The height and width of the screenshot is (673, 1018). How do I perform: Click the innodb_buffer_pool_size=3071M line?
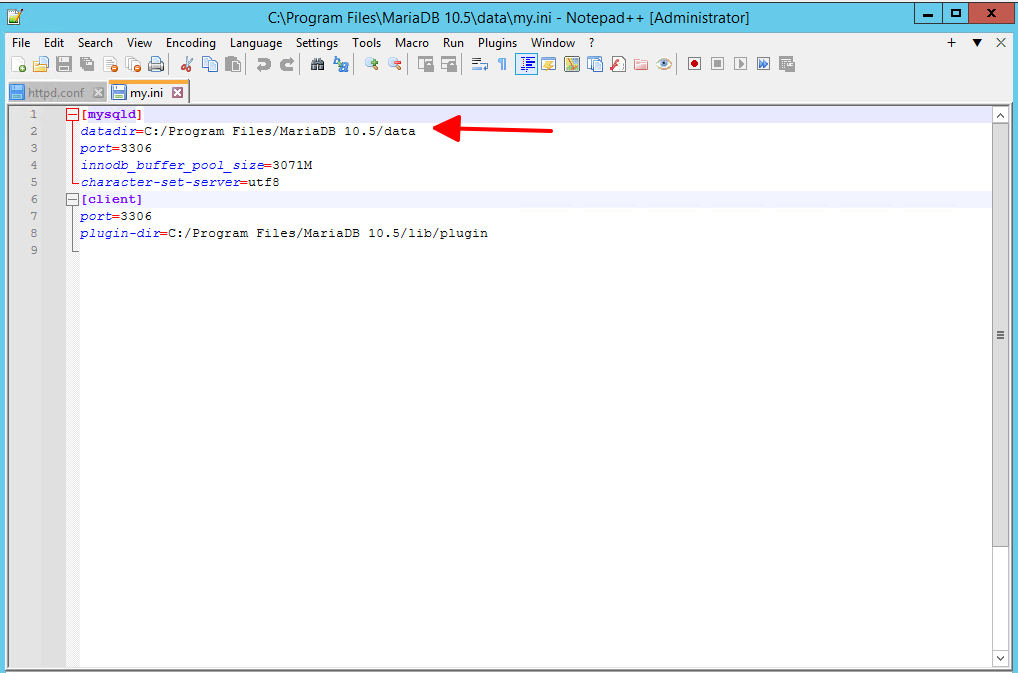196,165
